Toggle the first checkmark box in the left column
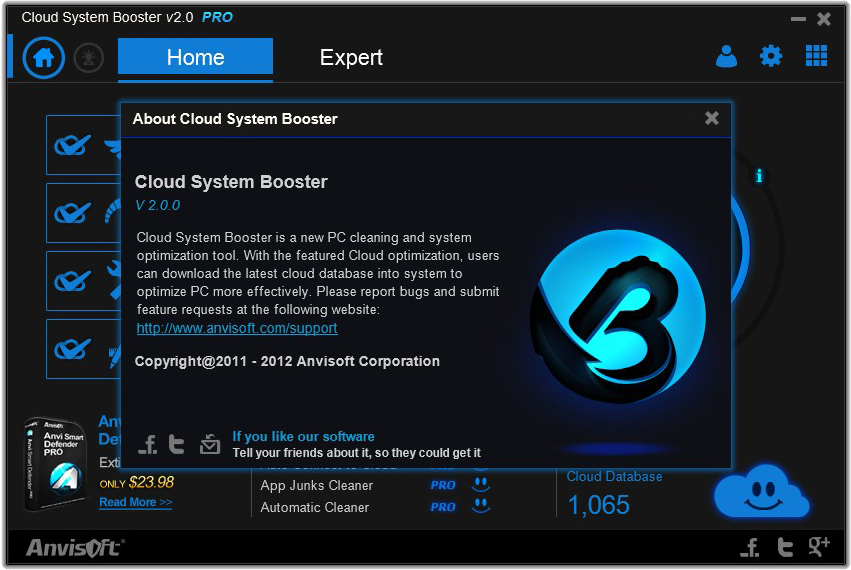The image size is (851, 570). click(72, 145)
